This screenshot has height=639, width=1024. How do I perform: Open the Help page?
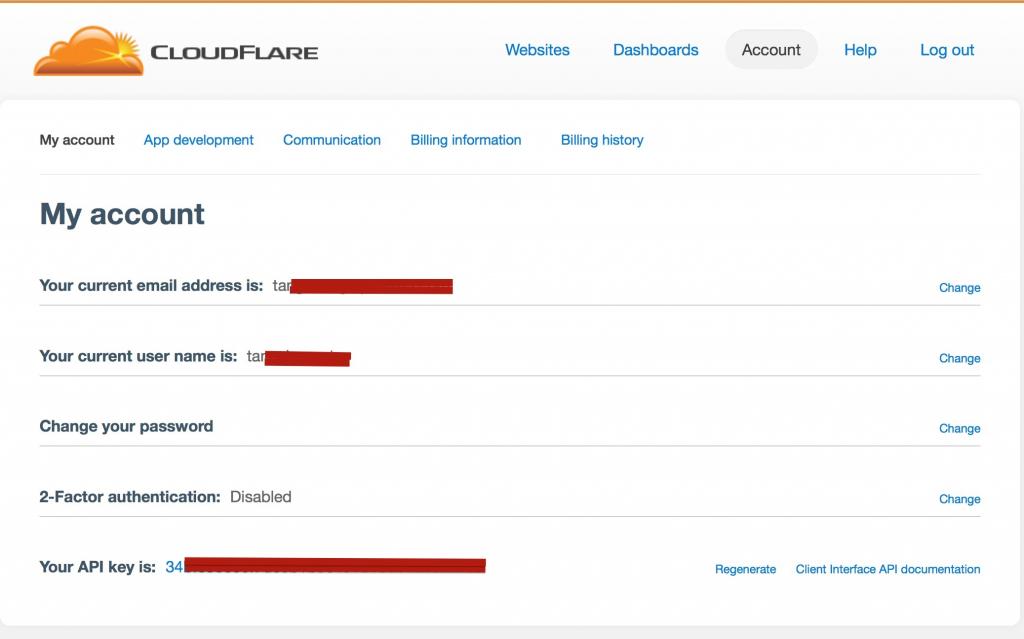tap(860, 50)
